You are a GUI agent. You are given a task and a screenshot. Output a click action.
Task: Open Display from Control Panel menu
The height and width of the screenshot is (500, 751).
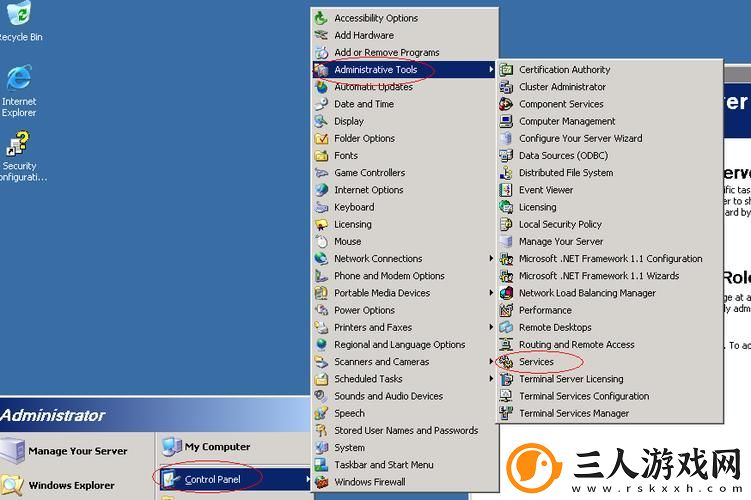pyautogui.click(x=405, y=121)
